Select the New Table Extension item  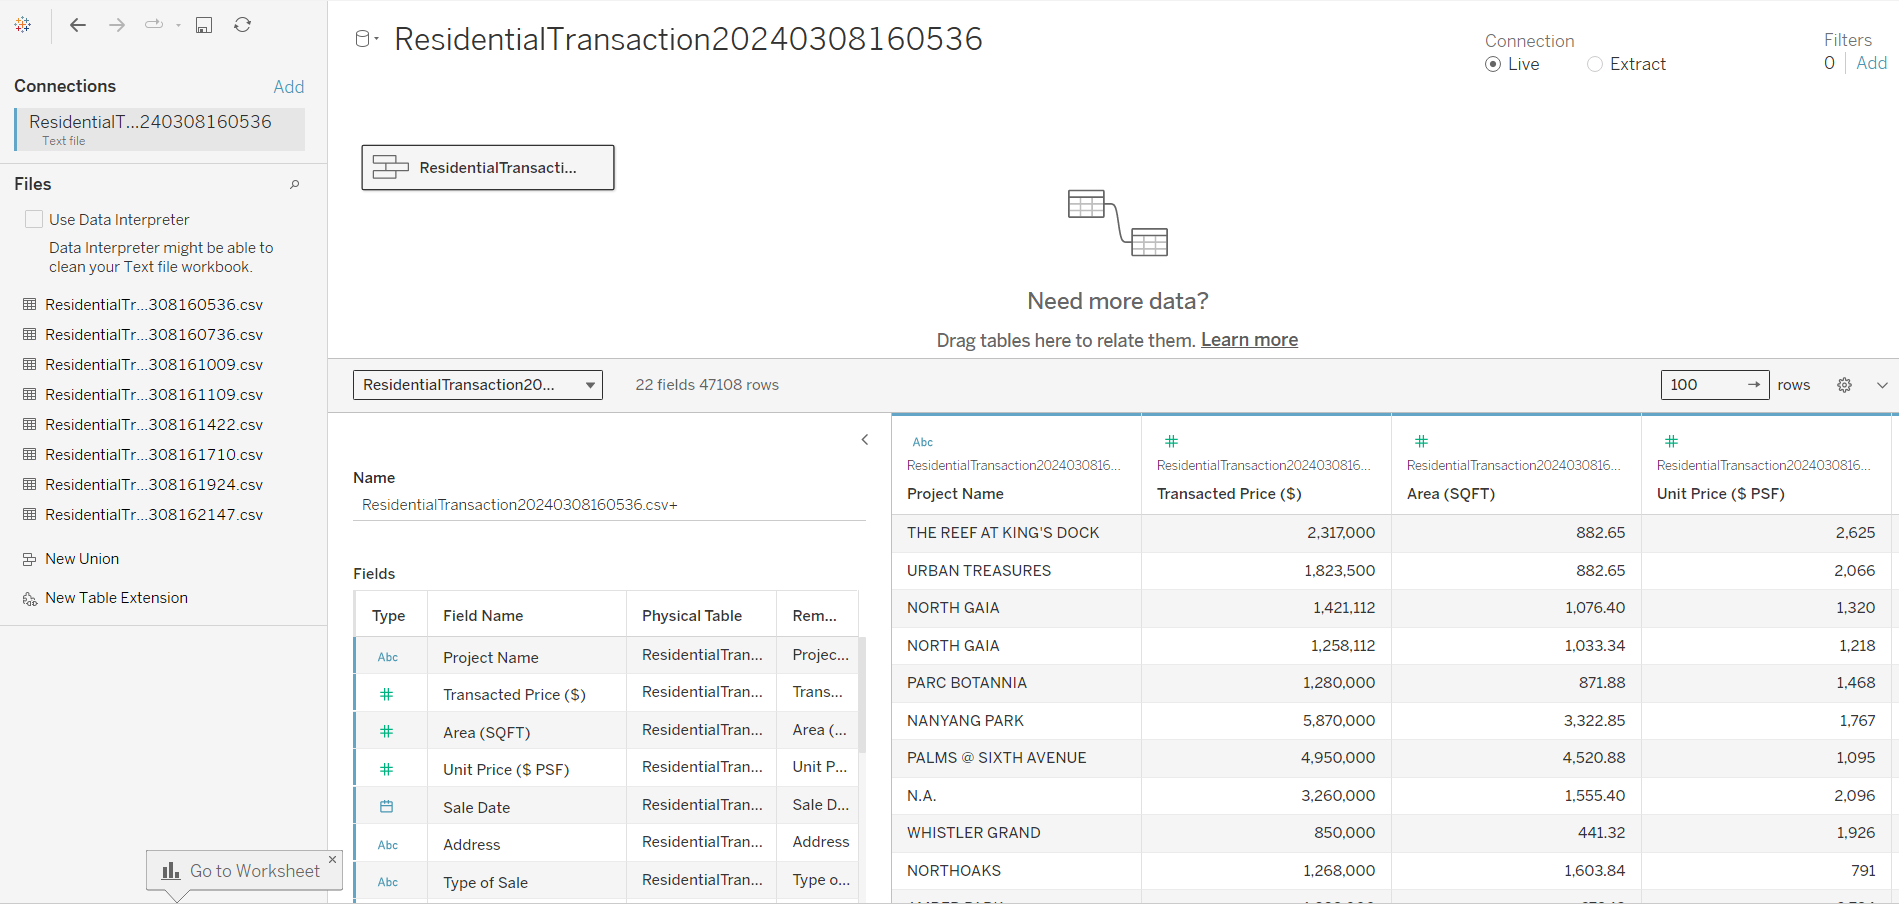116,598
